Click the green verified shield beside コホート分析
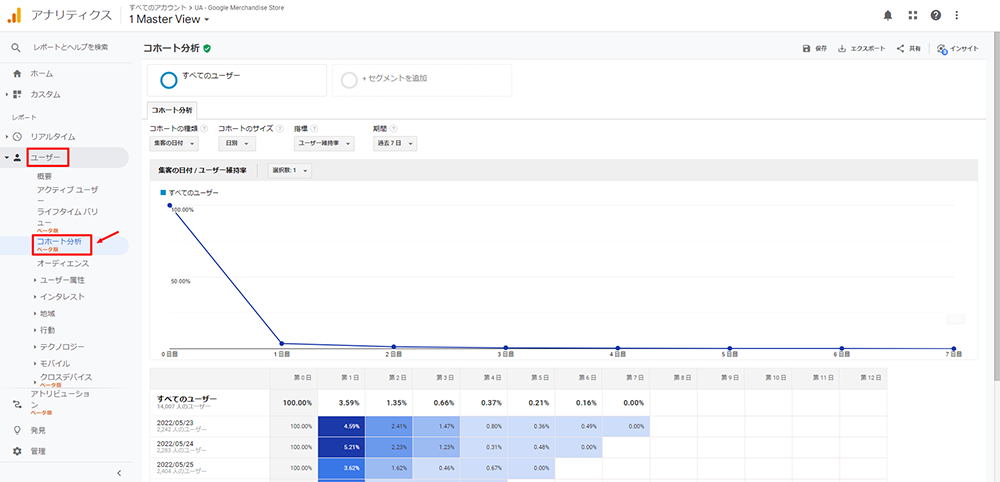 (x=207, y=48)
